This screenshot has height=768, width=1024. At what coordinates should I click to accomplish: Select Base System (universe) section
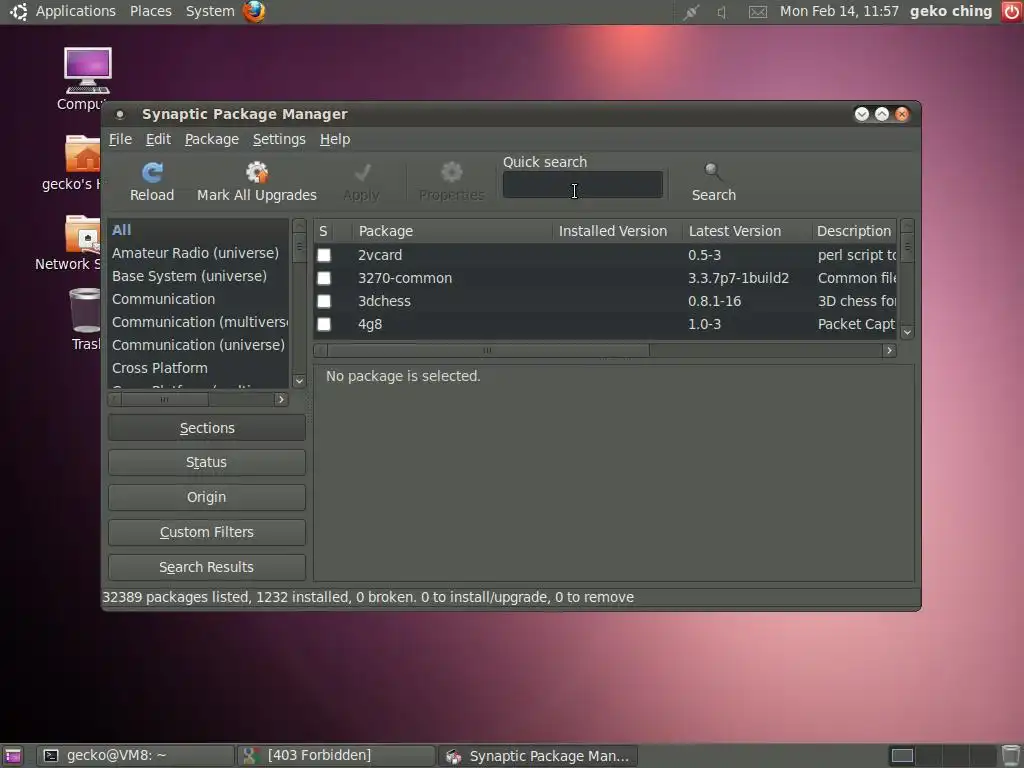[x=198, y=276]
